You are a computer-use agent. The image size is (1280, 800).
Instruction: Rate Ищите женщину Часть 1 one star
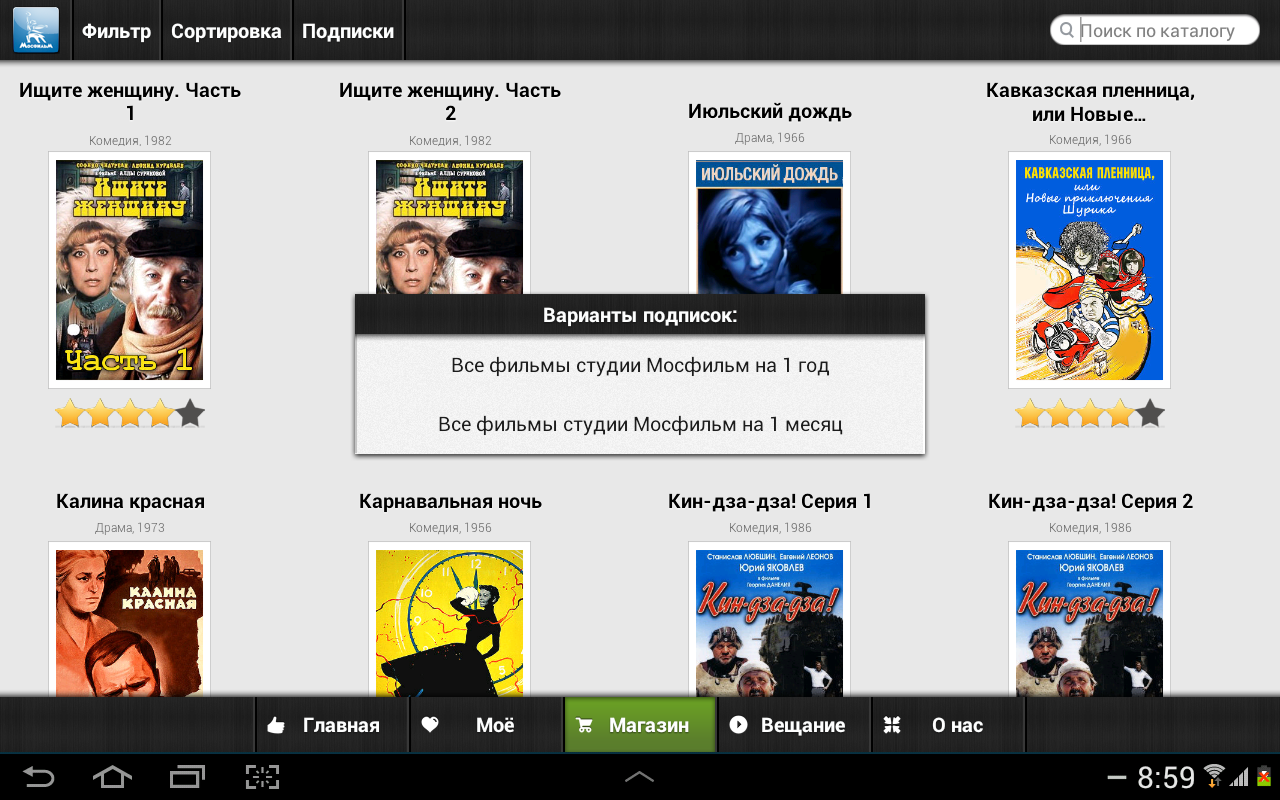click(x=69, y=413)
